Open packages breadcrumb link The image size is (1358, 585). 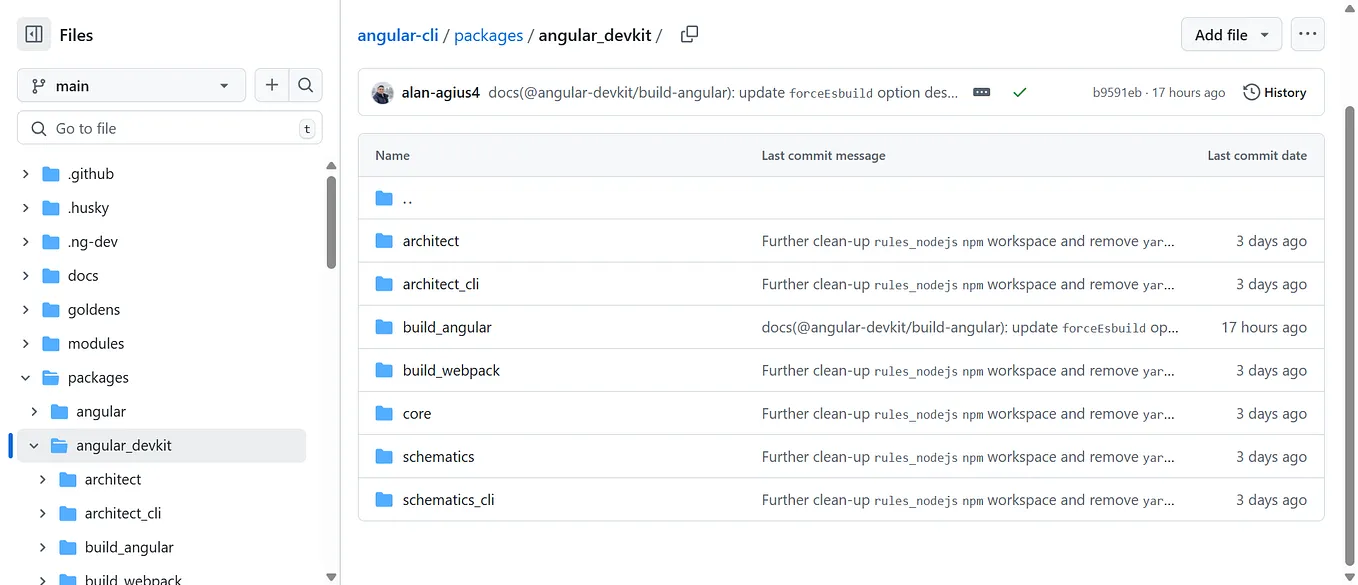488,35
